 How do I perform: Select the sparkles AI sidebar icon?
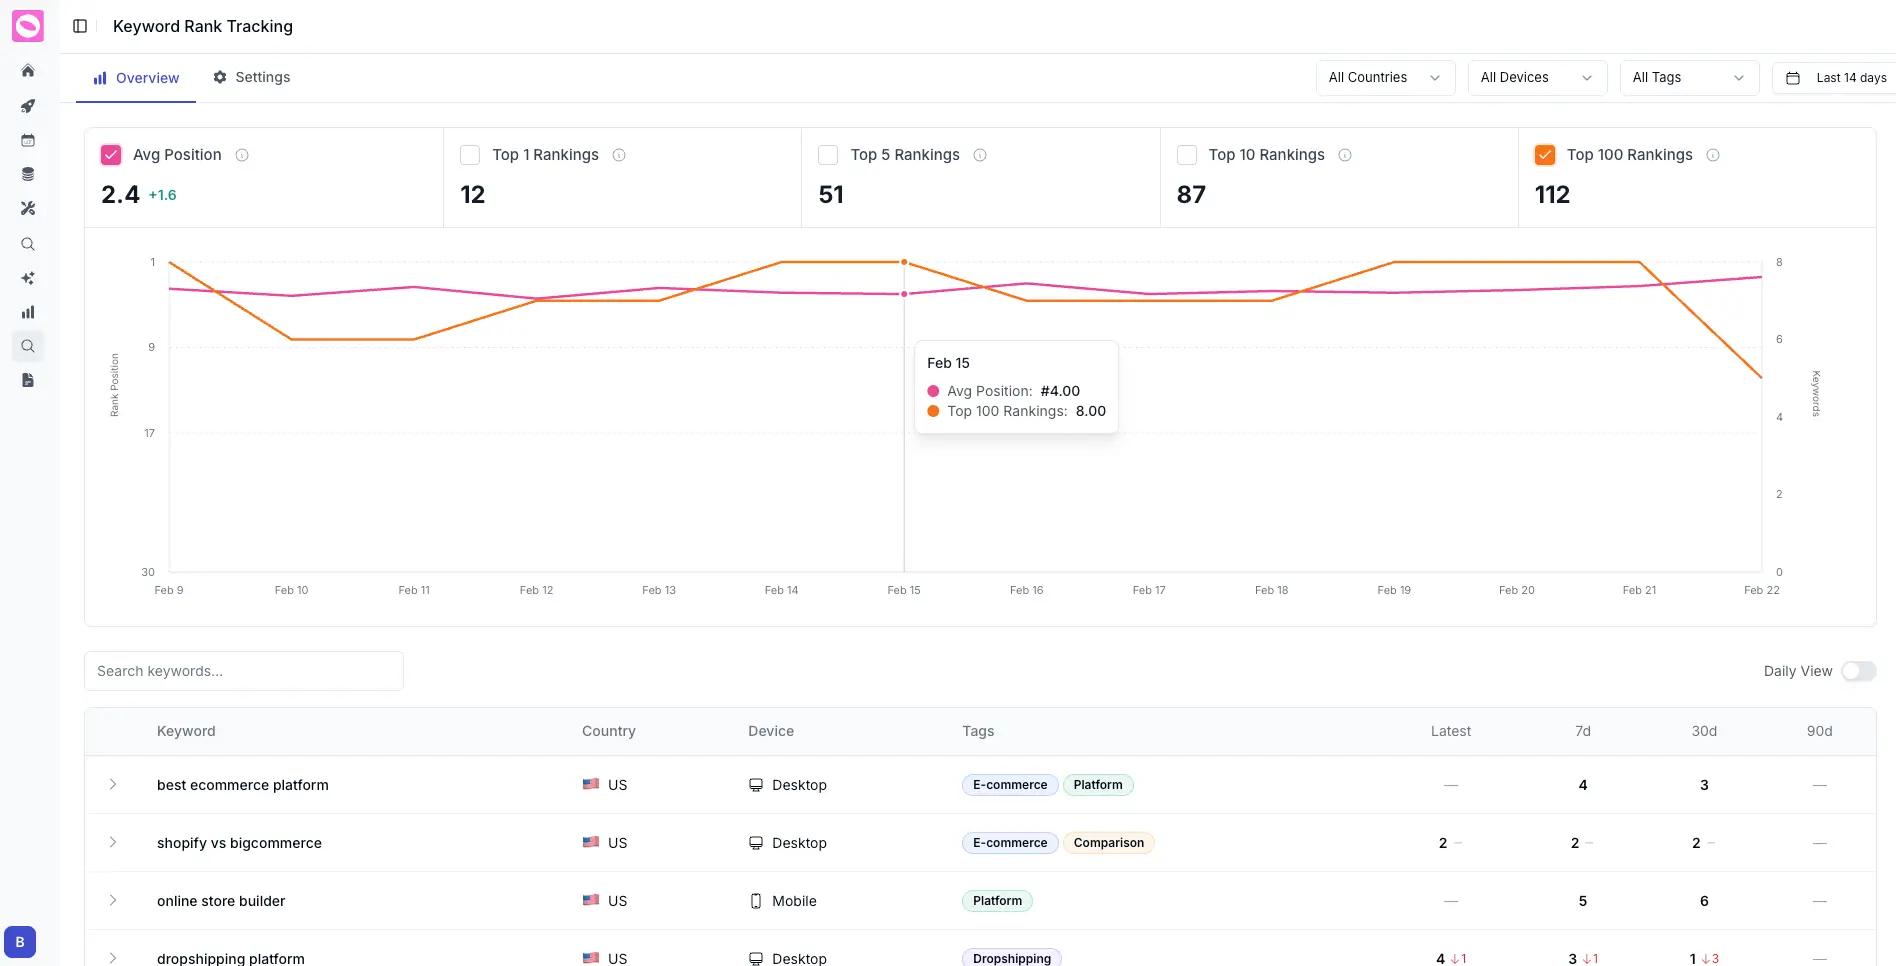[27, 278]
